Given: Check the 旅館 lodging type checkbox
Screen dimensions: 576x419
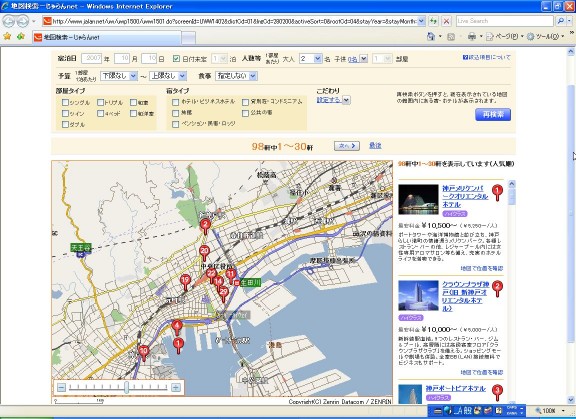Looking at the screenshot, I should coord(176,113).
